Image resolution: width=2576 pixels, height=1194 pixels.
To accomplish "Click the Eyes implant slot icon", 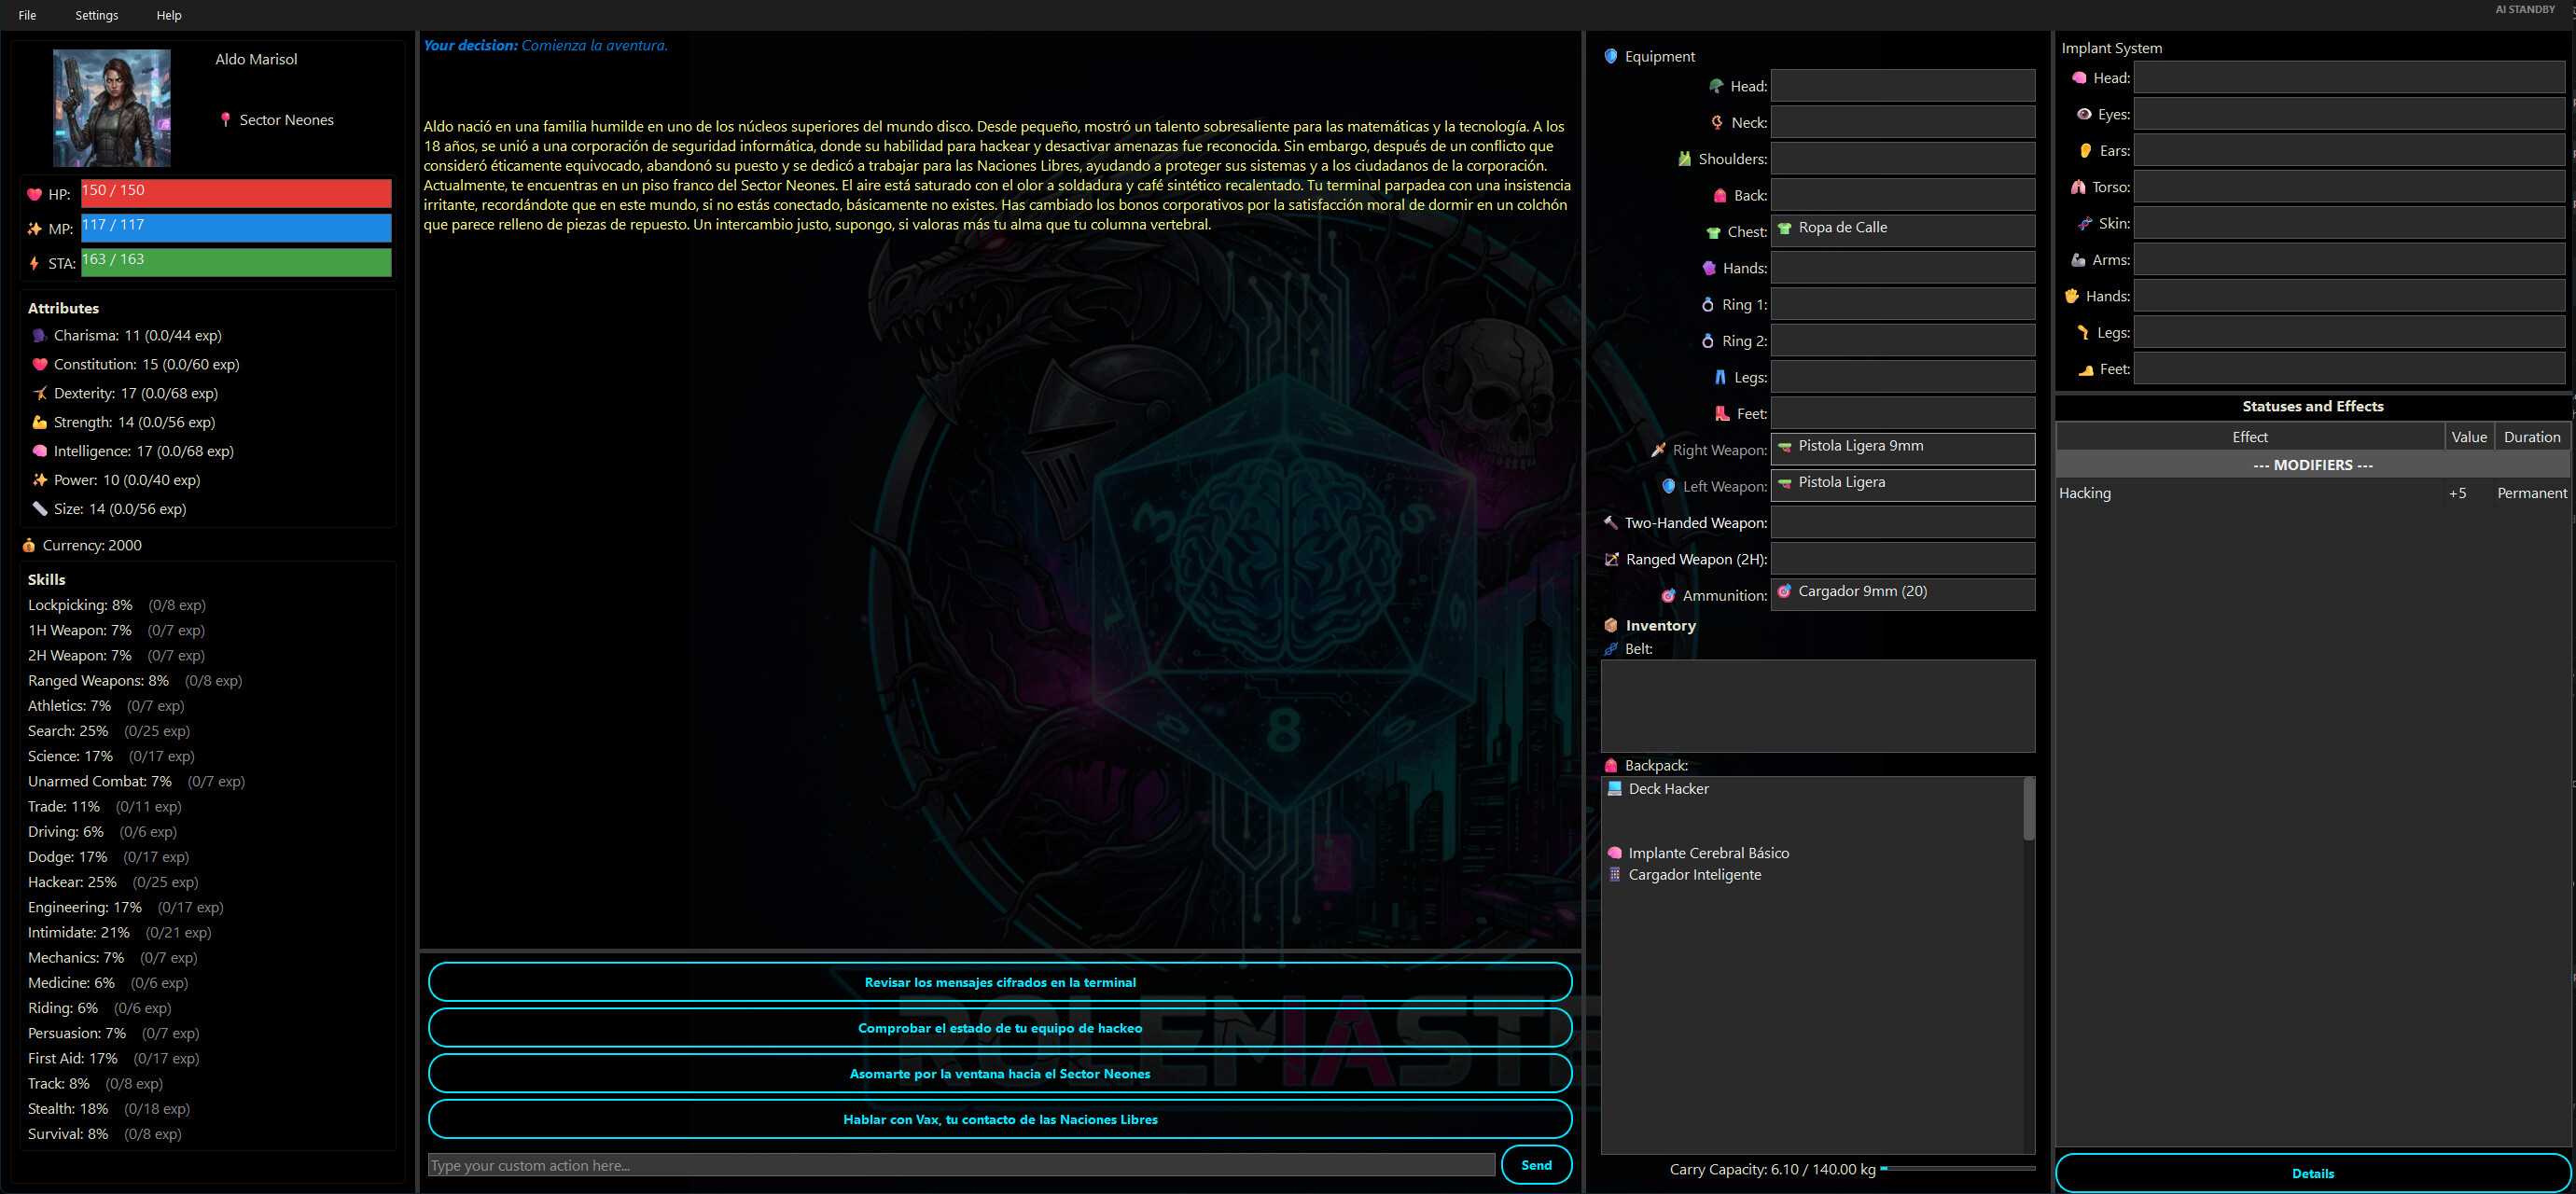I will (2083, 114).
